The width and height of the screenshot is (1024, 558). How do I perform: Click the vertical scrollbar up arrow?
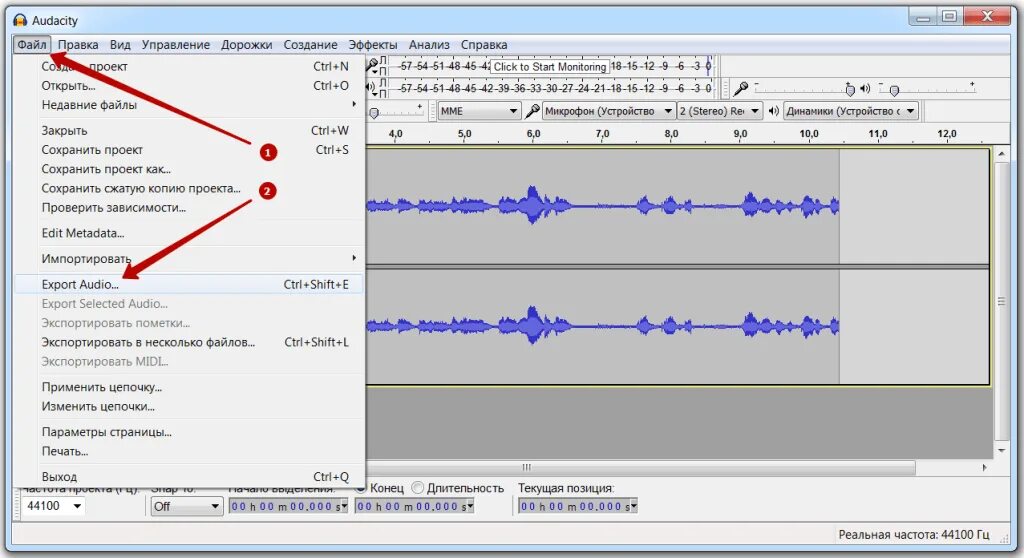pyautogui.click(x=1001, y=154)
